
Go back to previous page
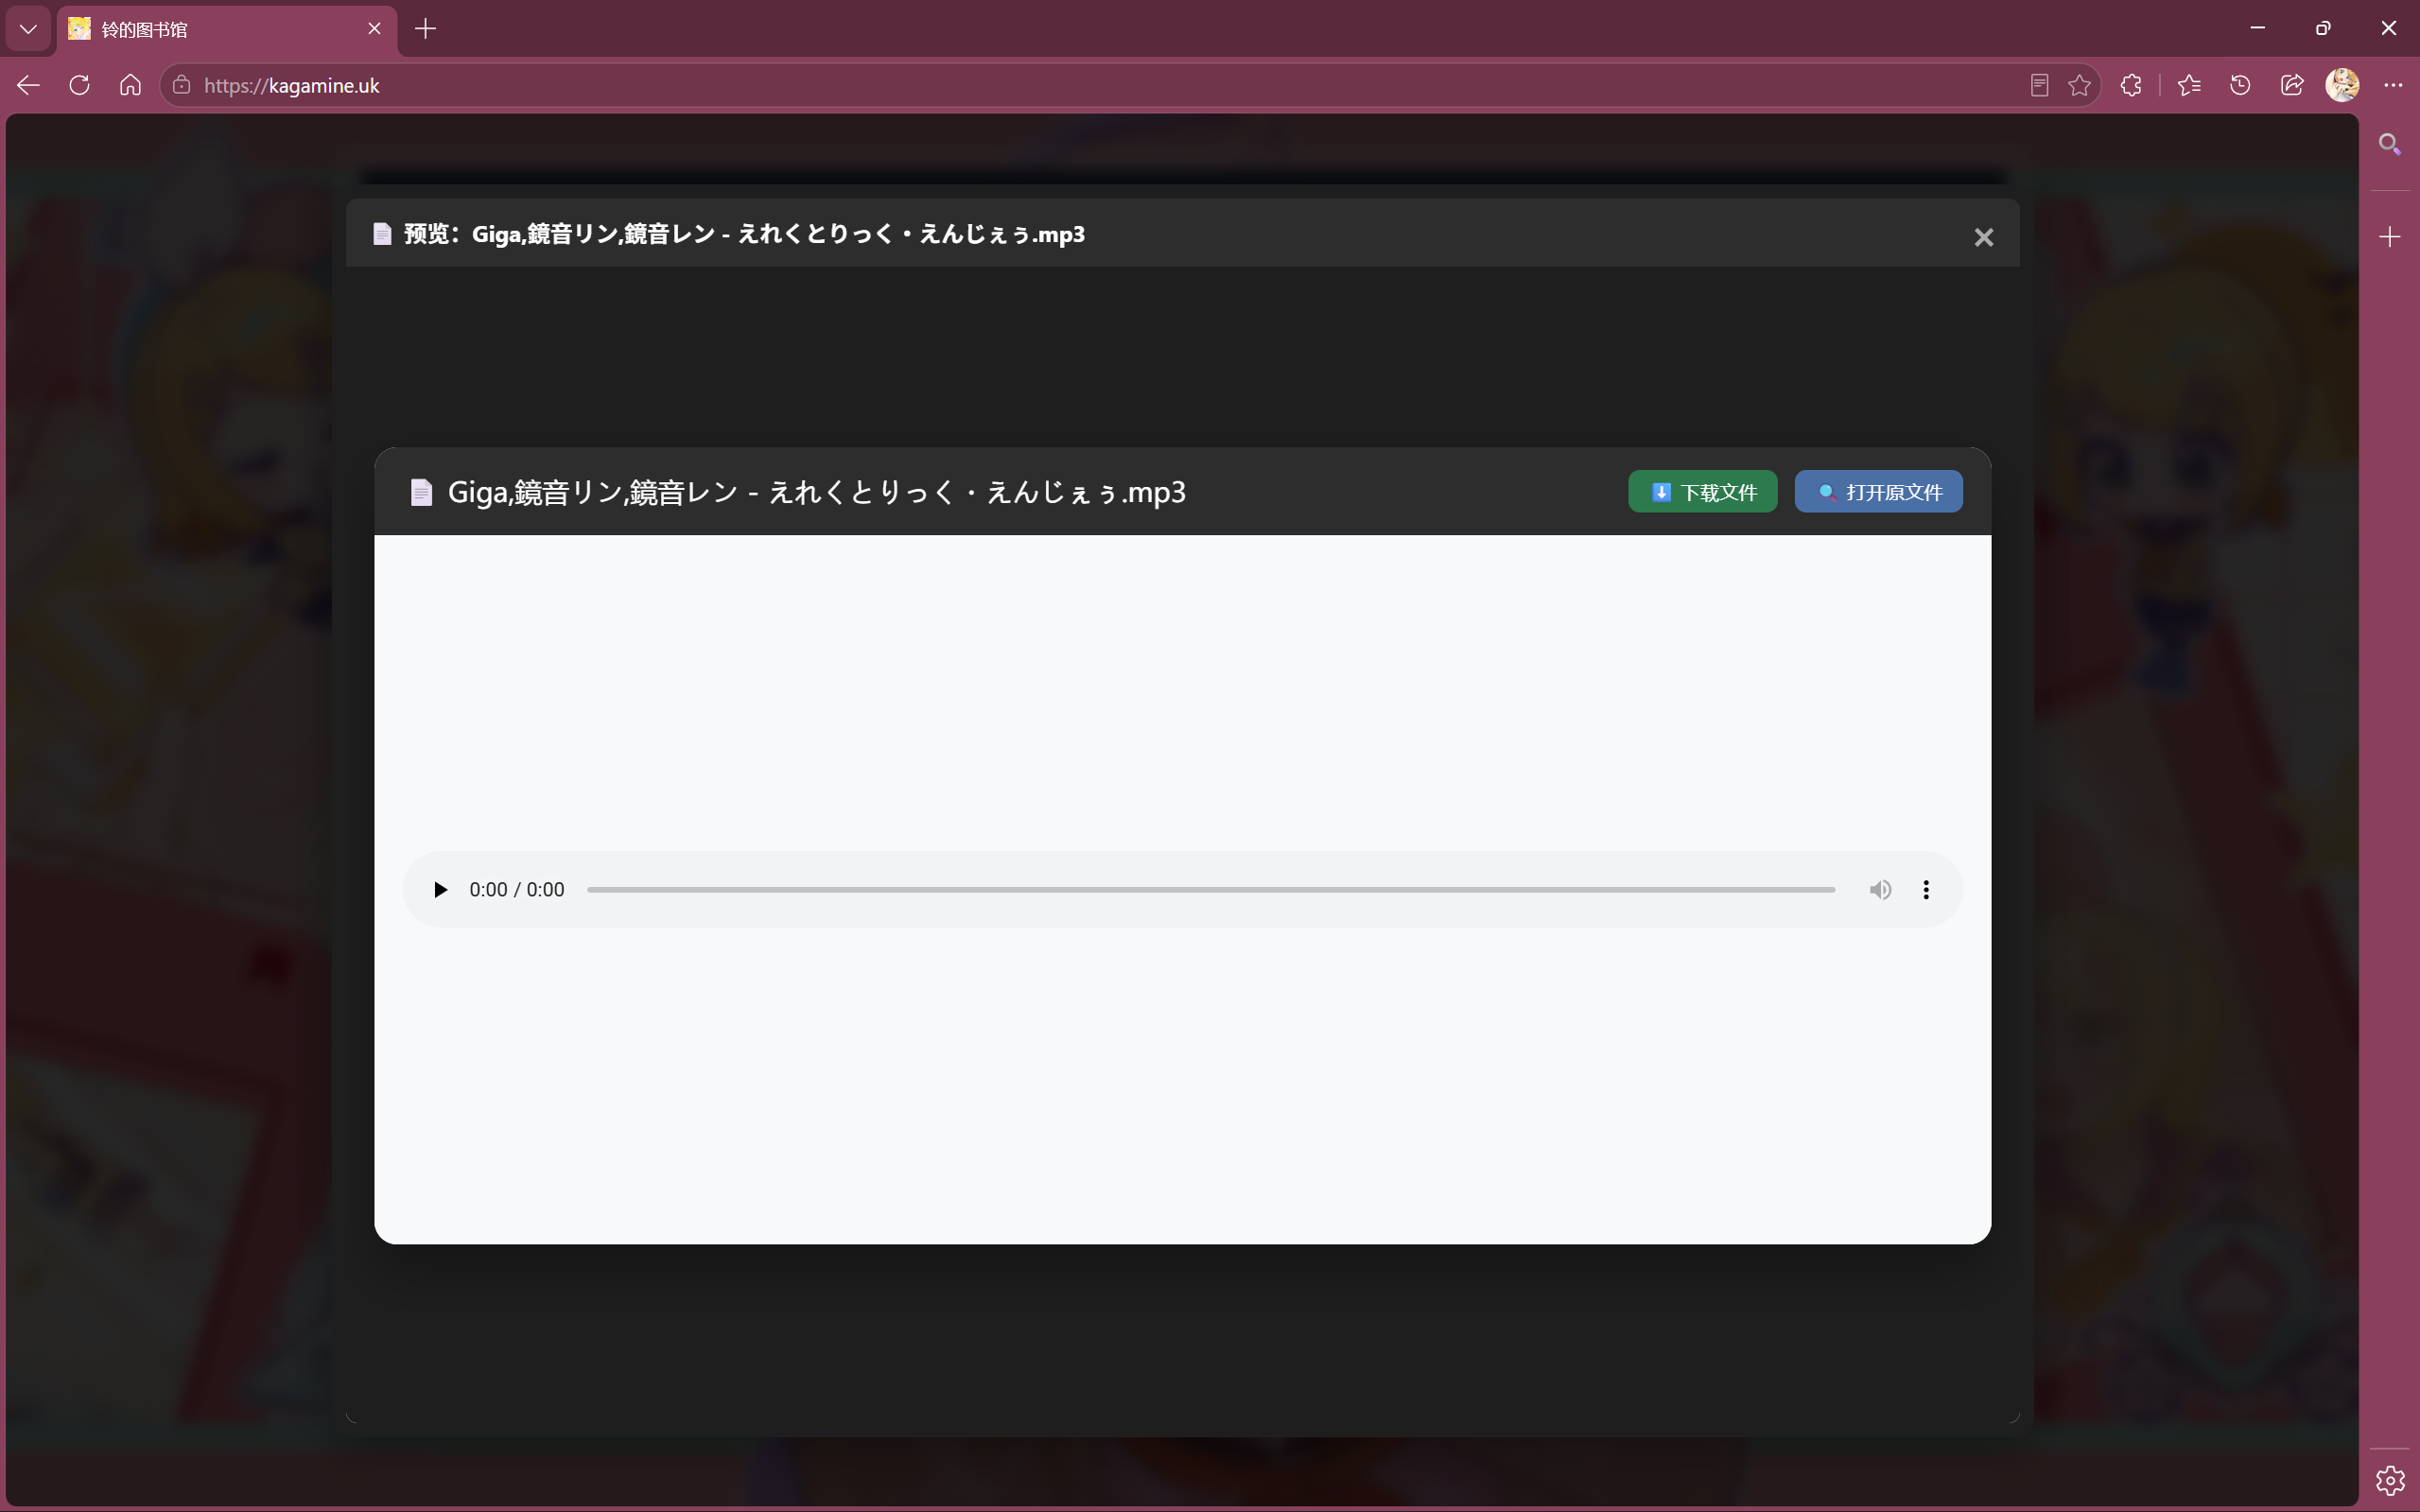28,85
